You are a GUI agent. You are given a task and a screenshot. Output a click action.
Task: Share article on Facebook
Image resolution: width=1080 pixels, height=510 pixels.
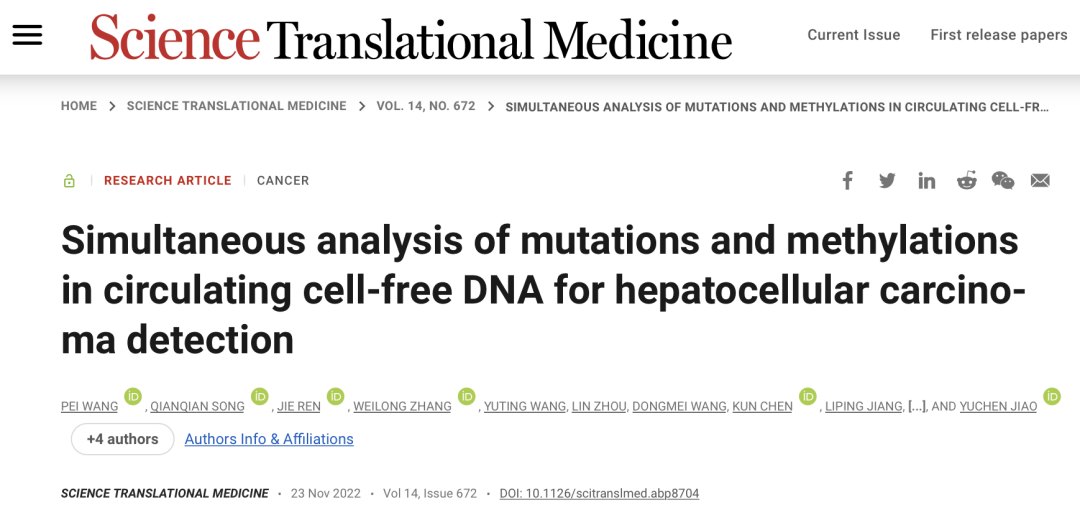(x=847, y=180)
